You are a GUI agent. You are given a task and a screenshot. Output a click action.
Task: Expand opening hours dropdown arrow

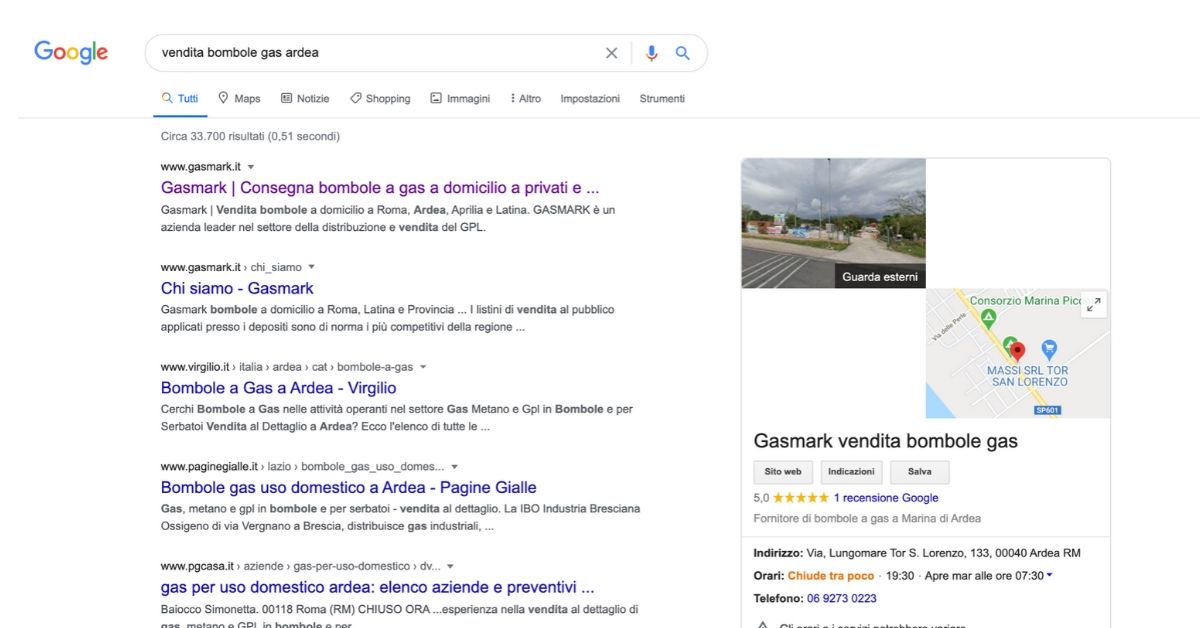coord(1048,576)
